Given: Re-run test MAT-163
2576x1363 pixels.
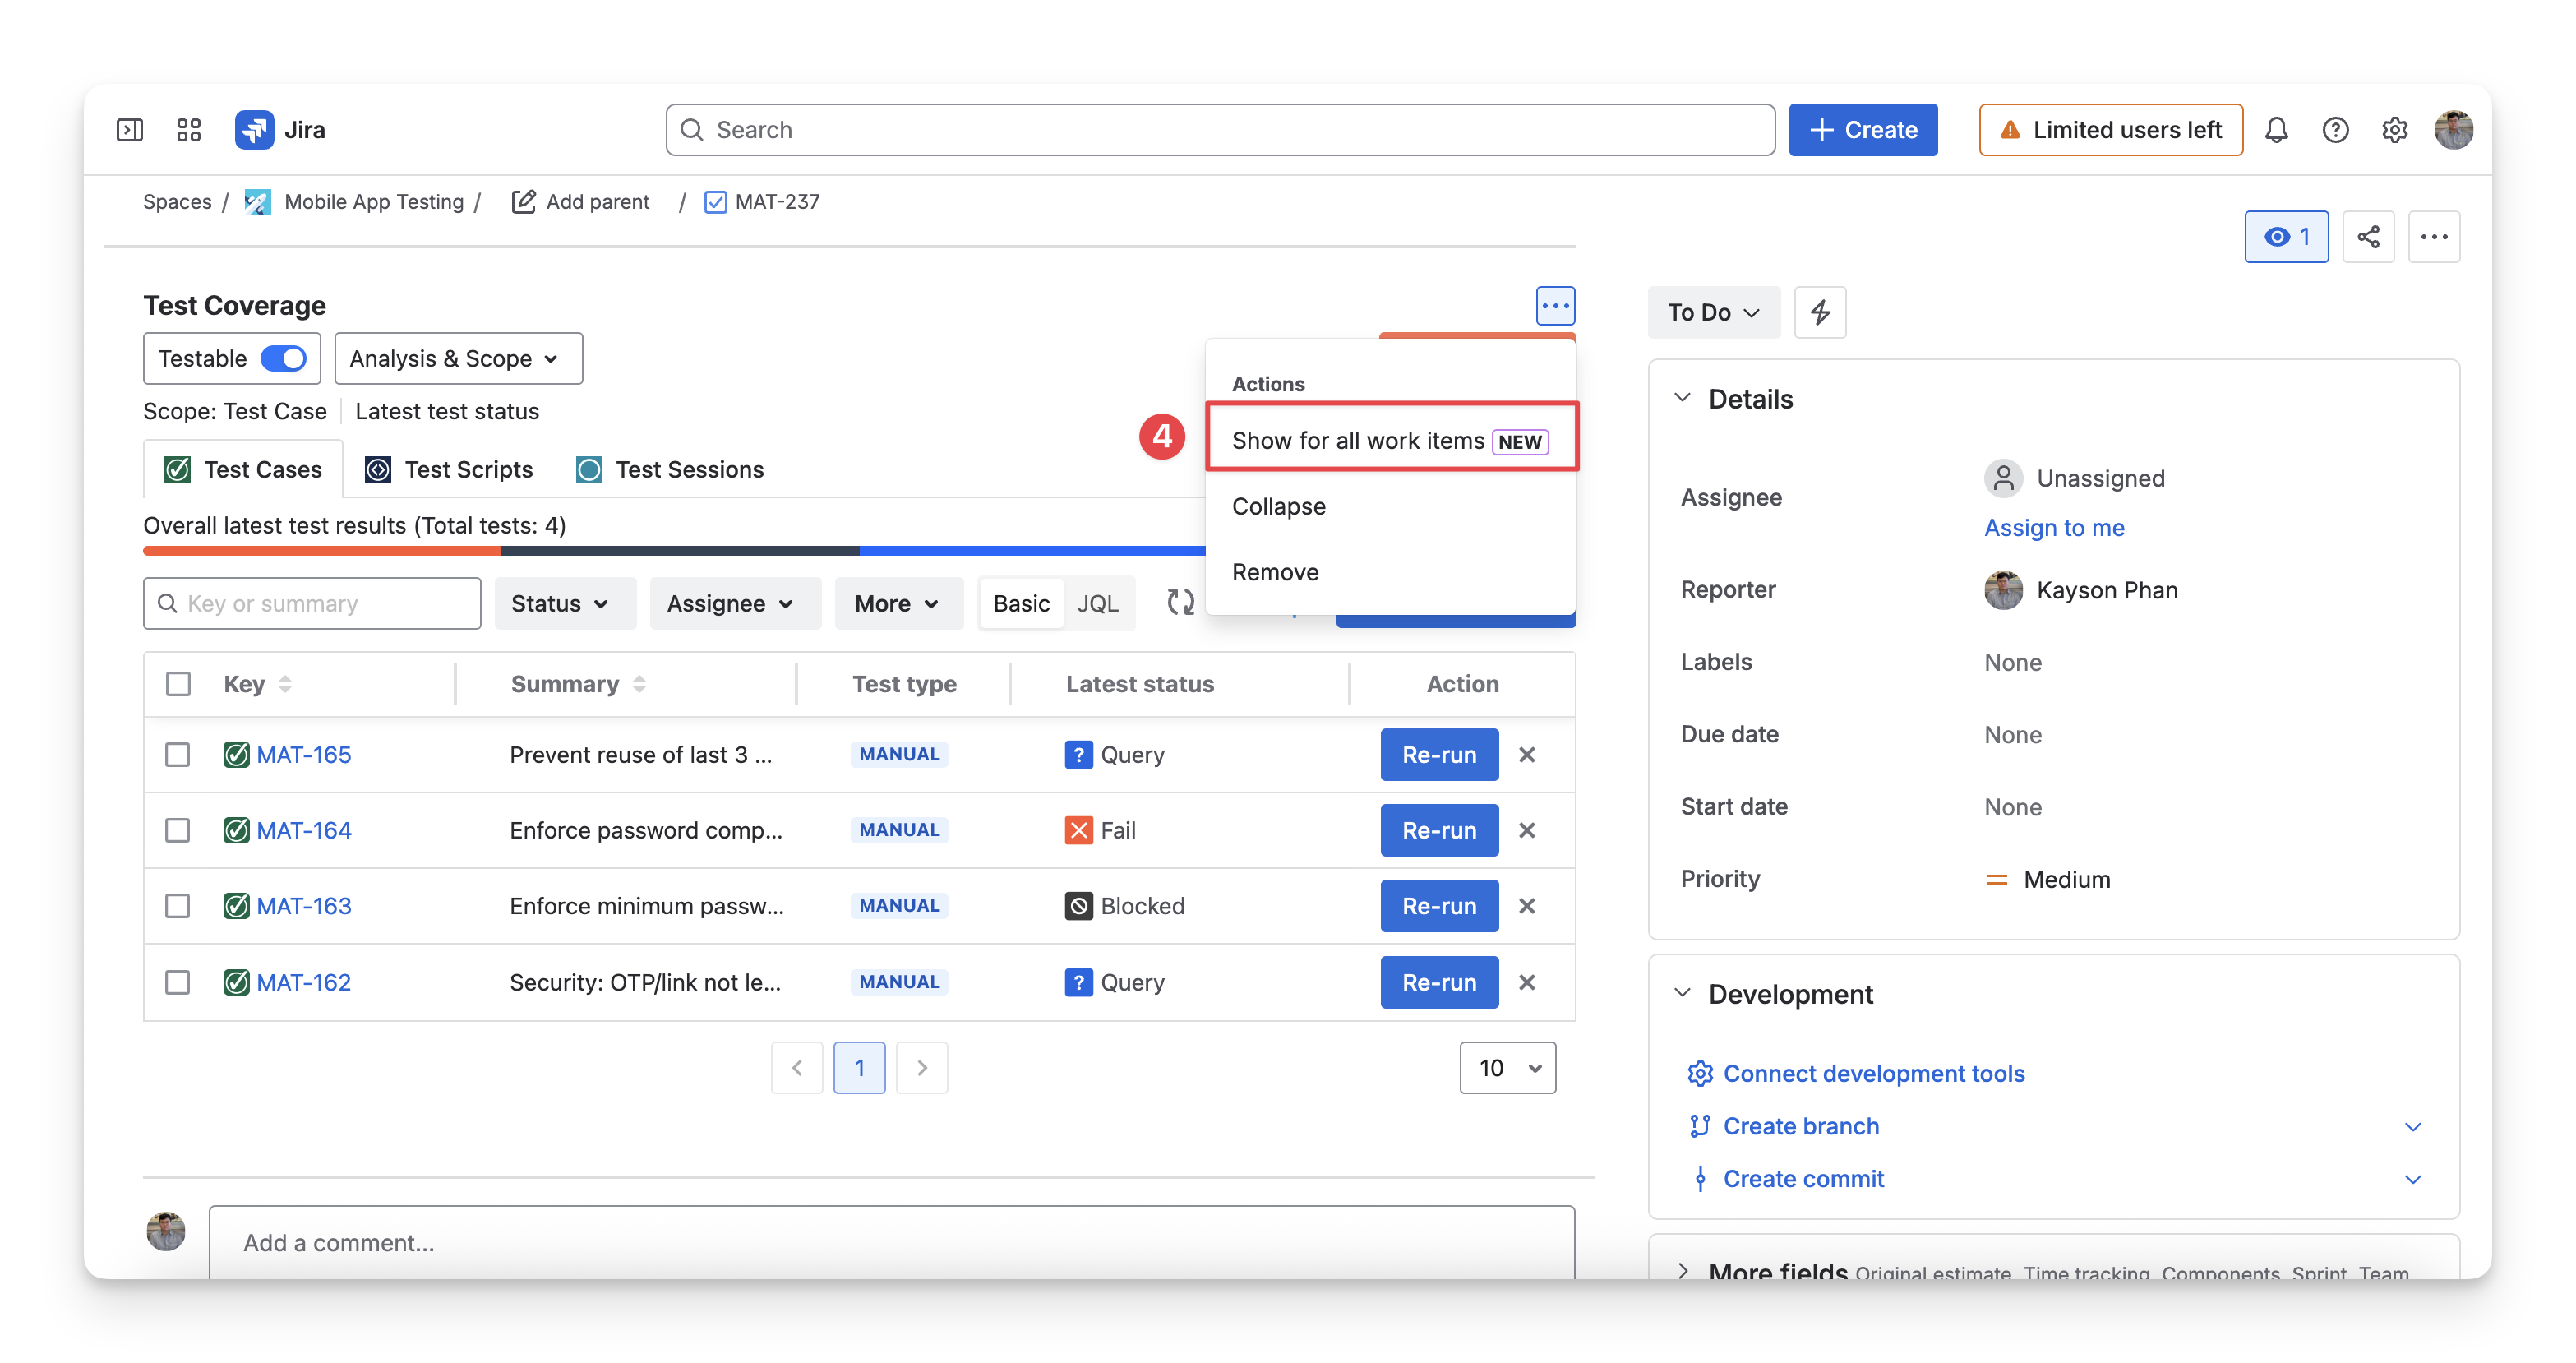Looking at the screenshot, I should point(1439,906).
